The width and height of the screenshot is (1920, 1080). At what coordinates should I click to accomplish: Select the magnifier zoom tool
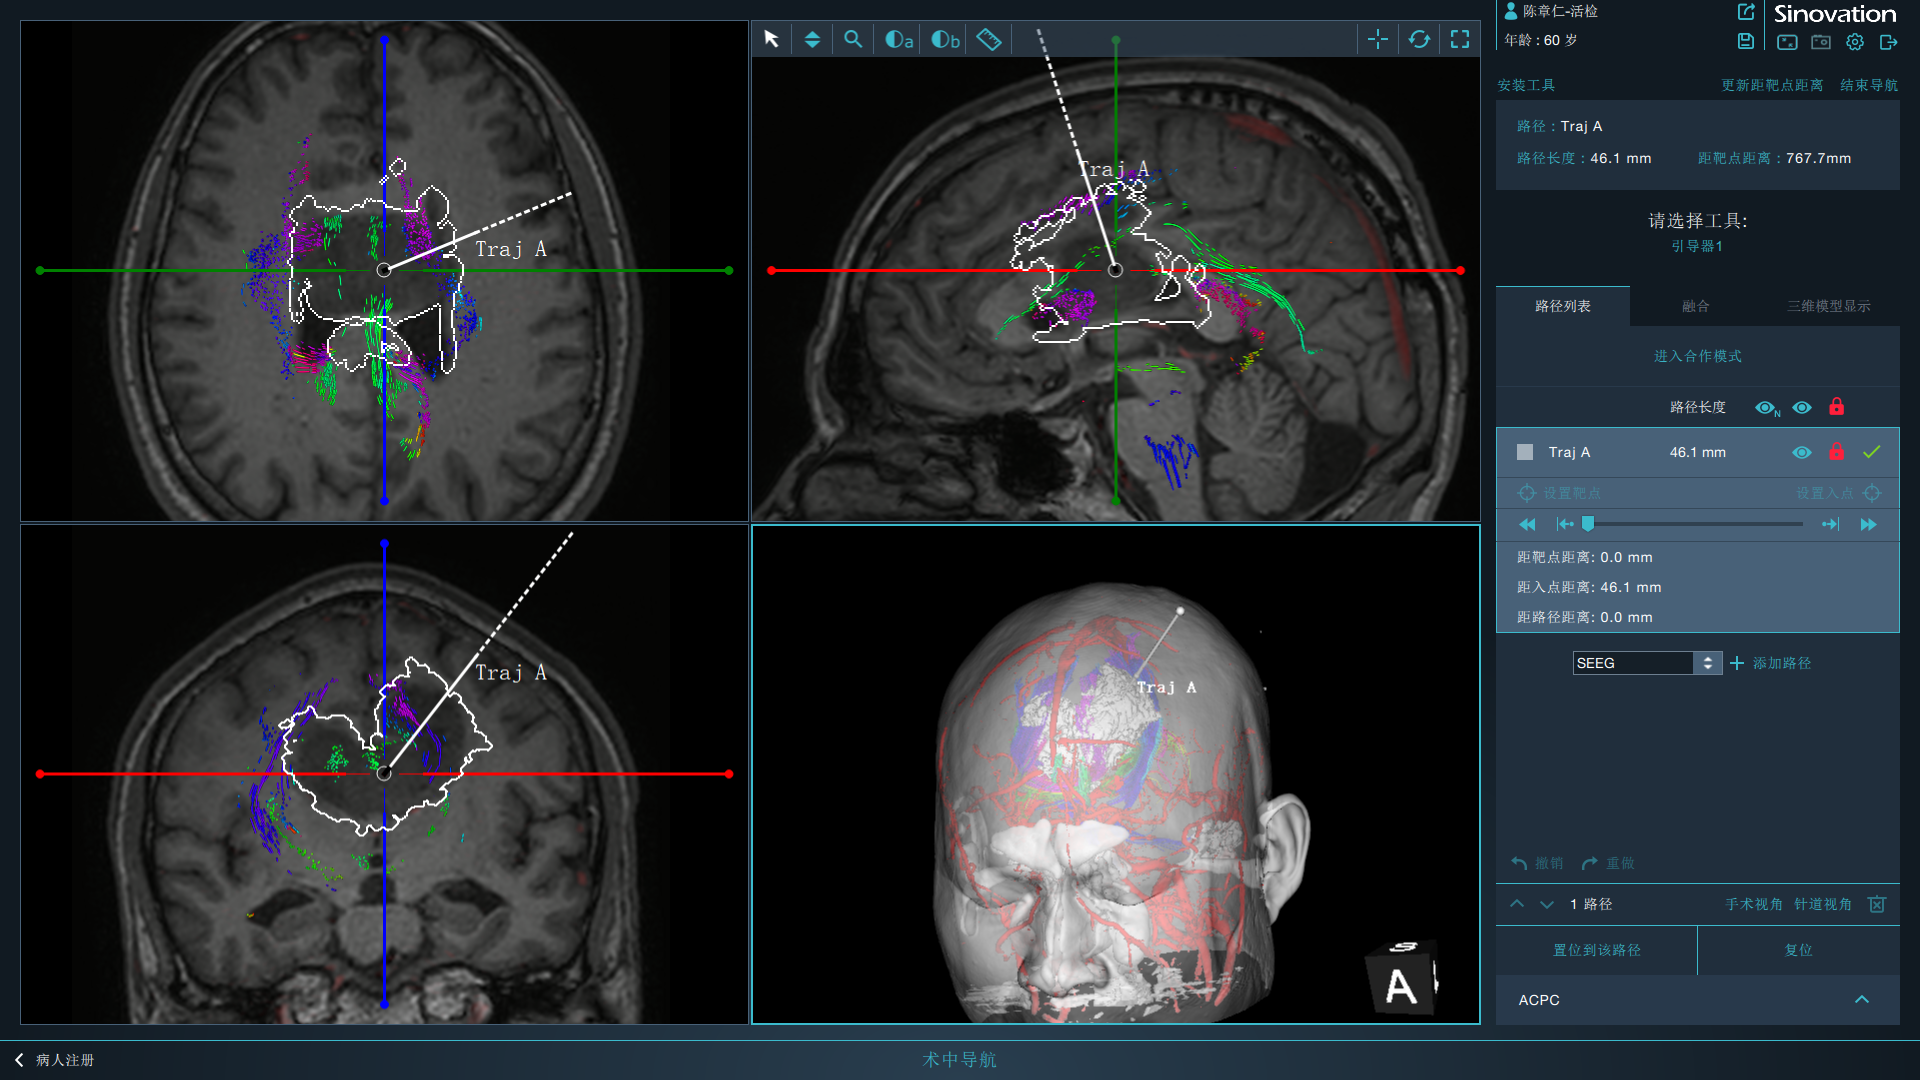[x=853, y=39]
